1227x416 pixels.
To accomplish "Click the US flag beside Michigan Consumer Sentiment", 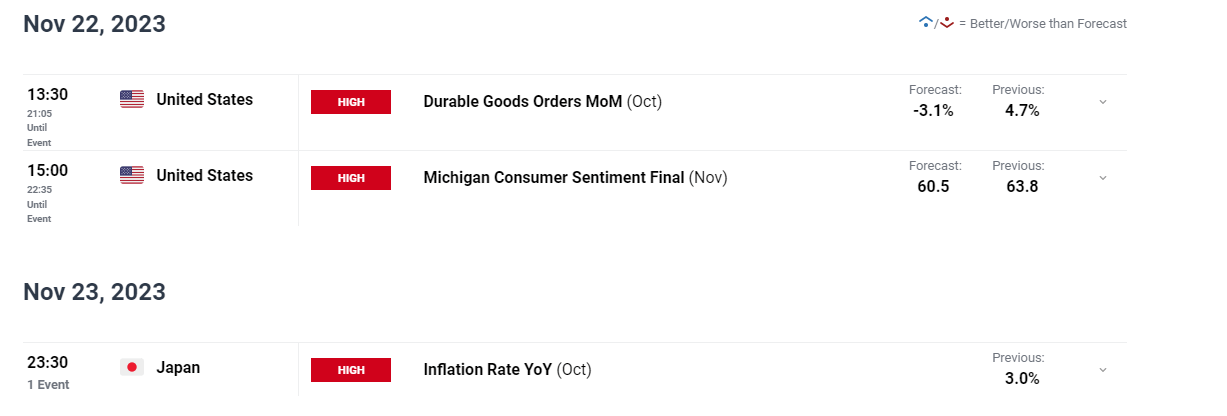I will click(x=132, y=175).
